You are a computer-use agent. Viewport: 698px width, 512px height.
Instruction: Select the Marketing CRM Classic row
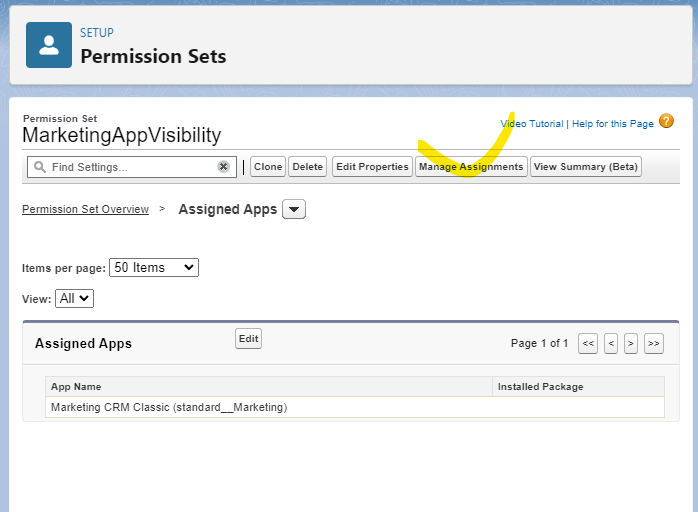[x=355, y=407]
